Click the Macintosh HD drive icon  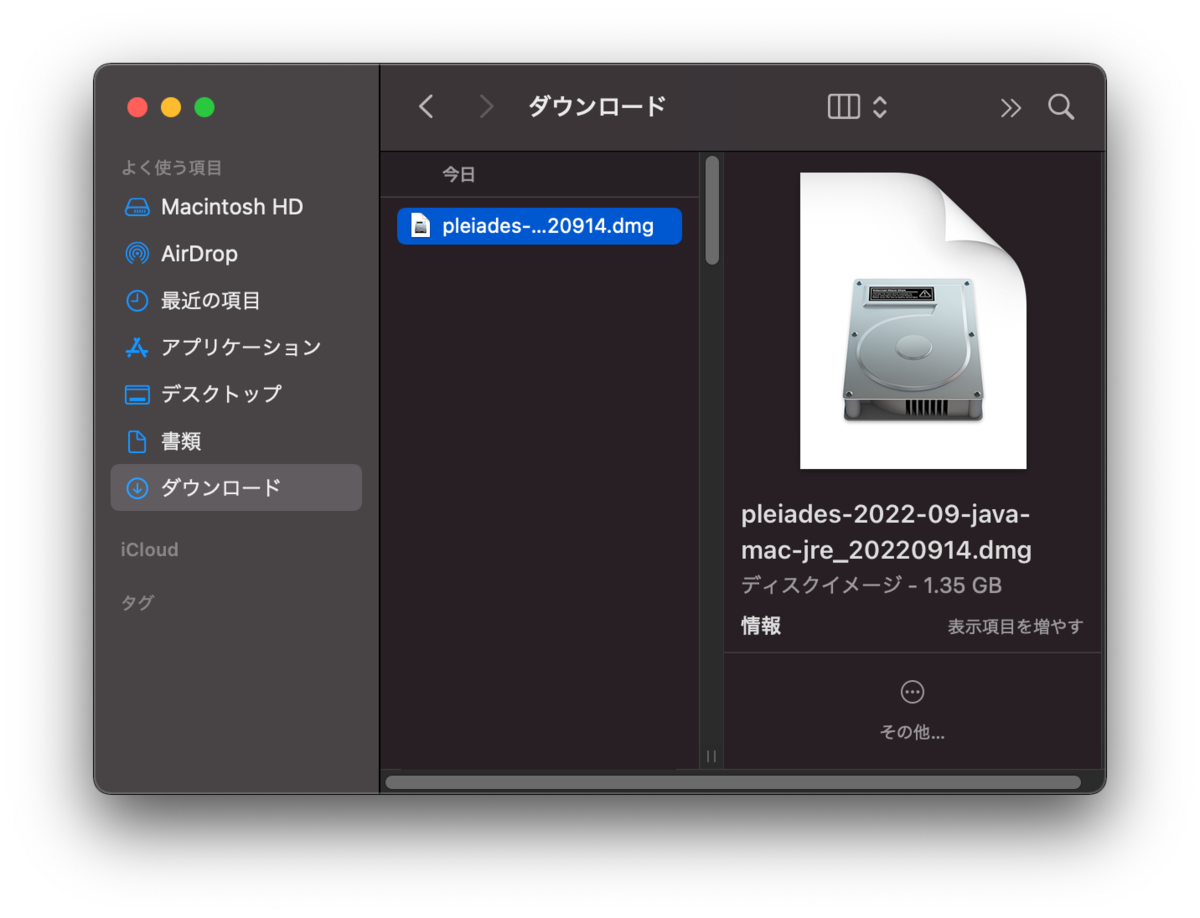[137, 207]
